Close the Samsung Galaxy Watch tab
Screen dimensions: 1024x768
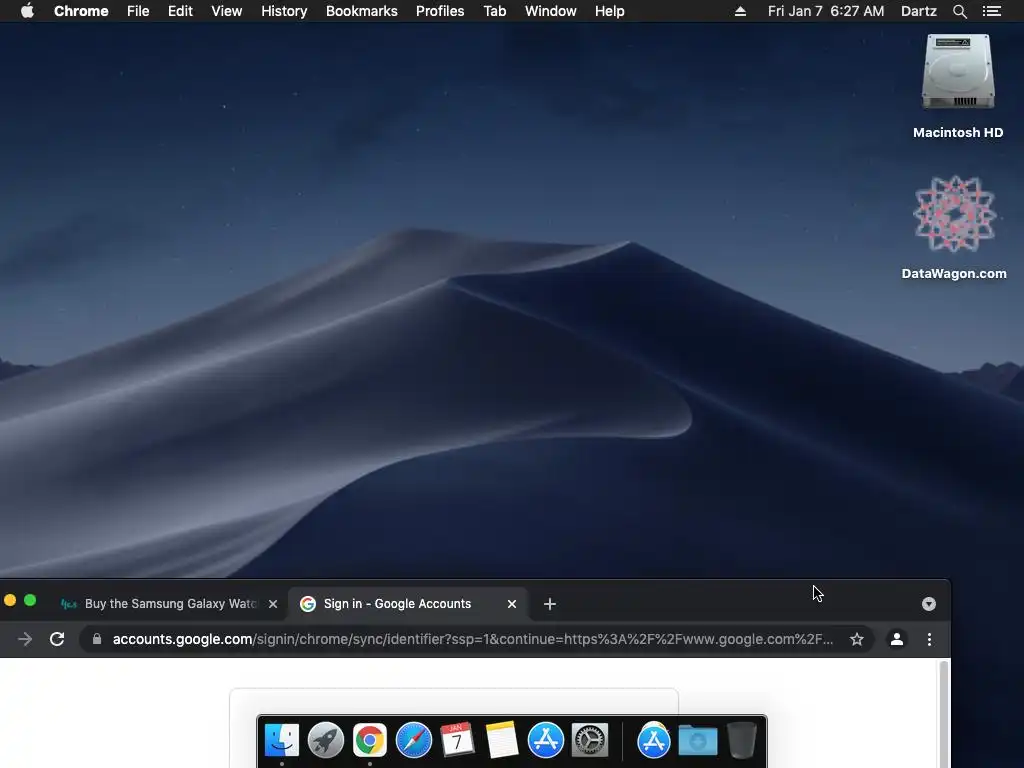(273, 604)
